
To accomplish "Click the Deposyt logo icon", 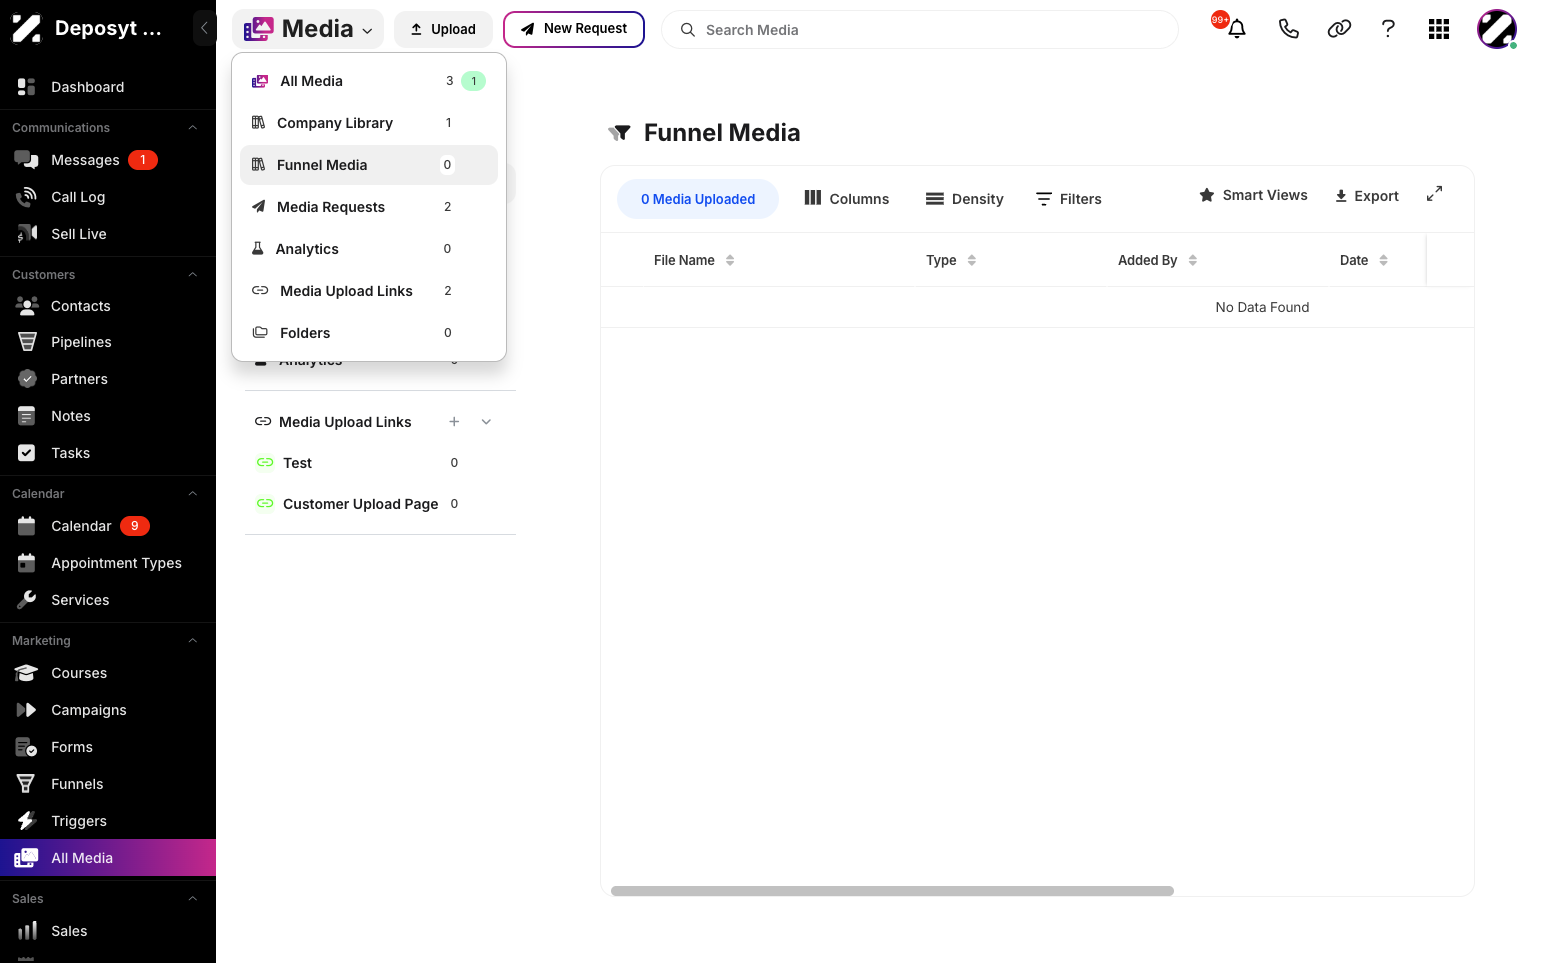I will pos(26,28).
